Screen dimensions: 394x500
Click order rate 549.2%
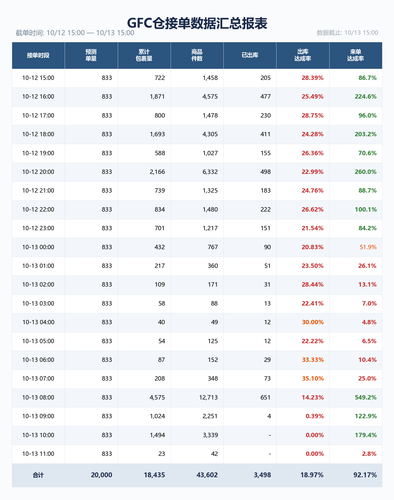(x=366, y=398)
